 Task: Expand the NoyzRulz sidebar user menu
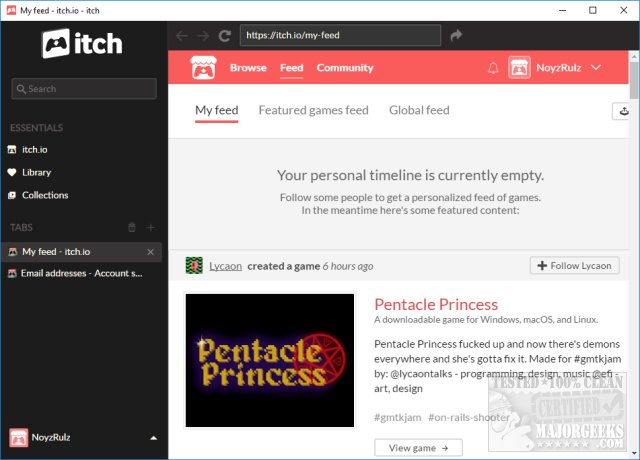pyautogui.click(x=153, y=438)
